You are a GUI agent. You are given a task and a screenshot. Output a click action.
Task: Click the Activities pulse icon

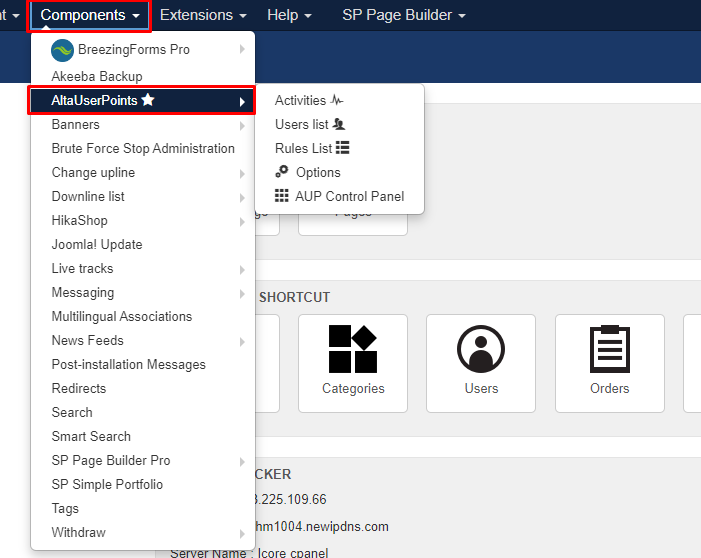click(337, 100)
